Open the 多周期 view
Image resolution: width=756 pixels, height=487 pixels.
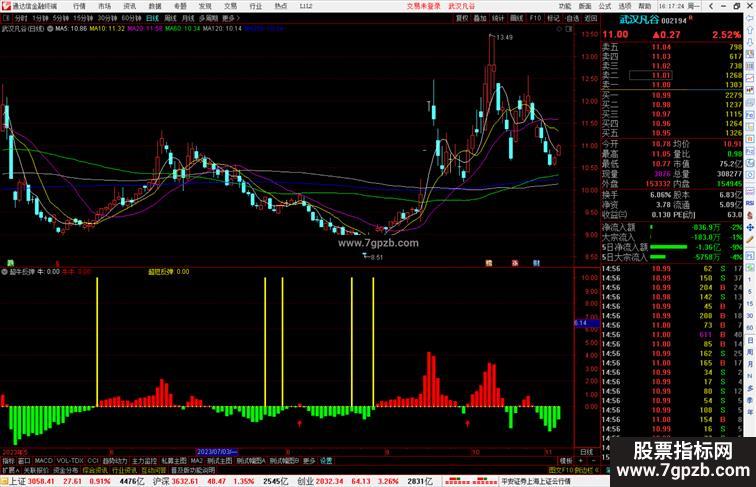click(x=208, y=18)
